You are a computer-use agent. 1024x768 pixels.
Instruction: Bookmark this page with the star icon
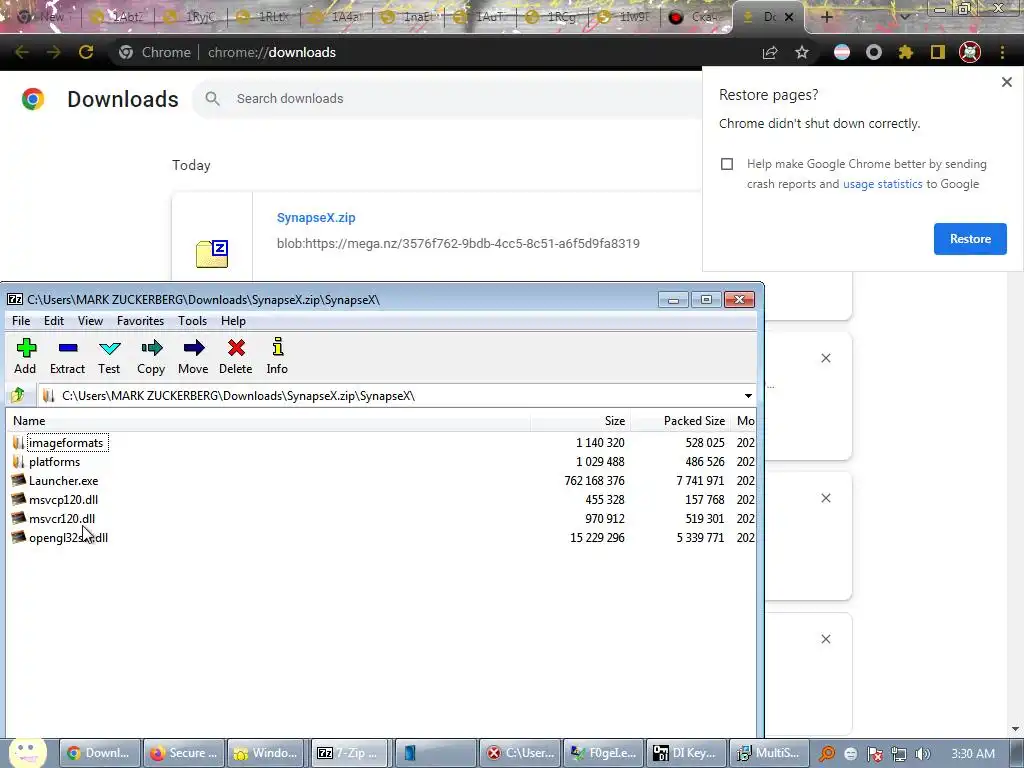pyautogui.click(x=802, y=52)
